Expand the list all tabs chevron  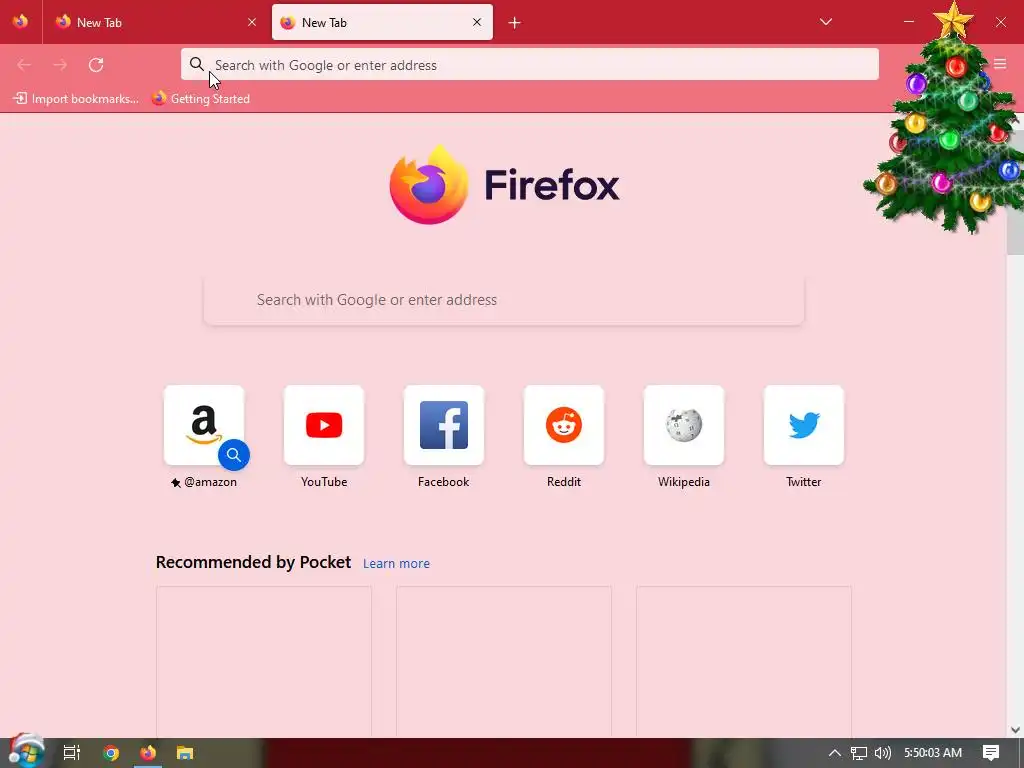pyautogui.click(x=825, y=22)
